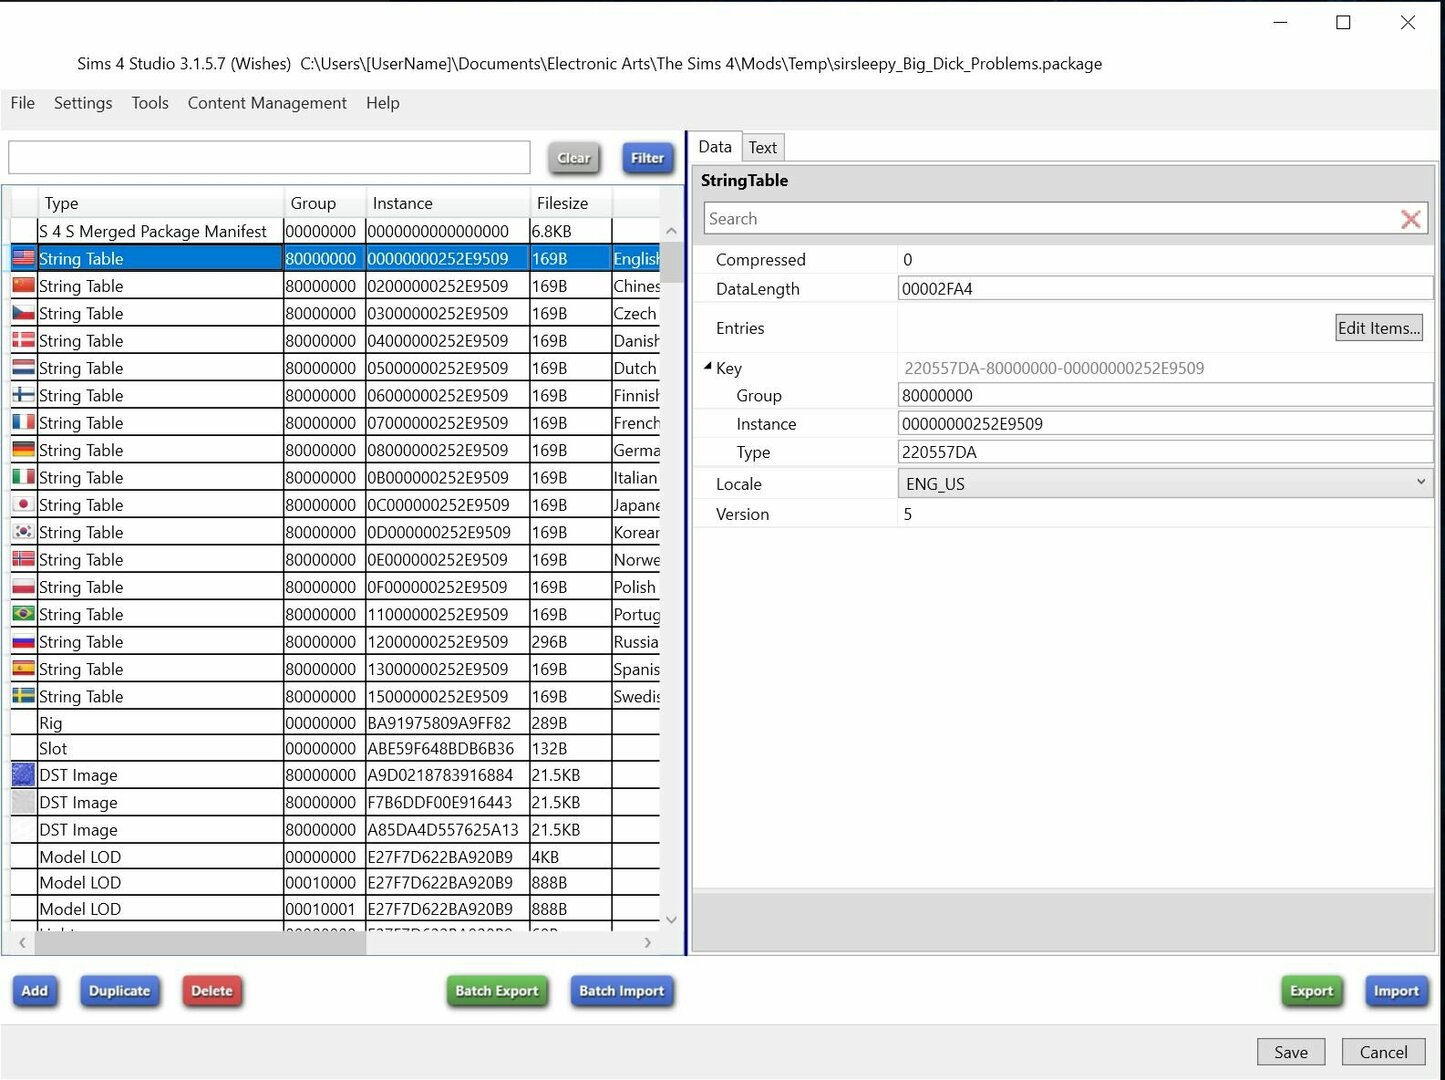Click the green Export button

pos(1311,991)
